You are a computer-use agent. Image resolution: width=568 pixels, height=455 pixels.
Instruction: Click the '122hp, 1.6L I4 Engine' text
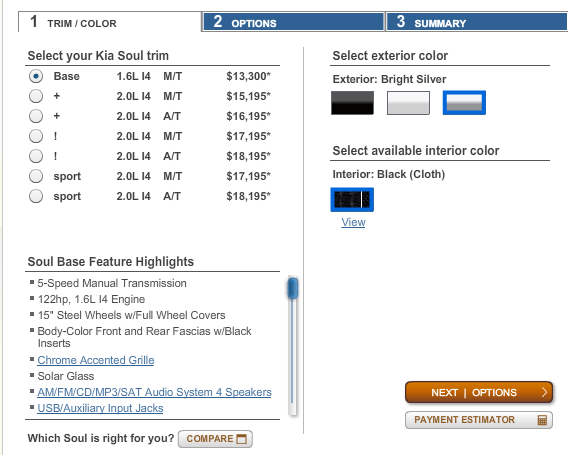coord(91,299)
